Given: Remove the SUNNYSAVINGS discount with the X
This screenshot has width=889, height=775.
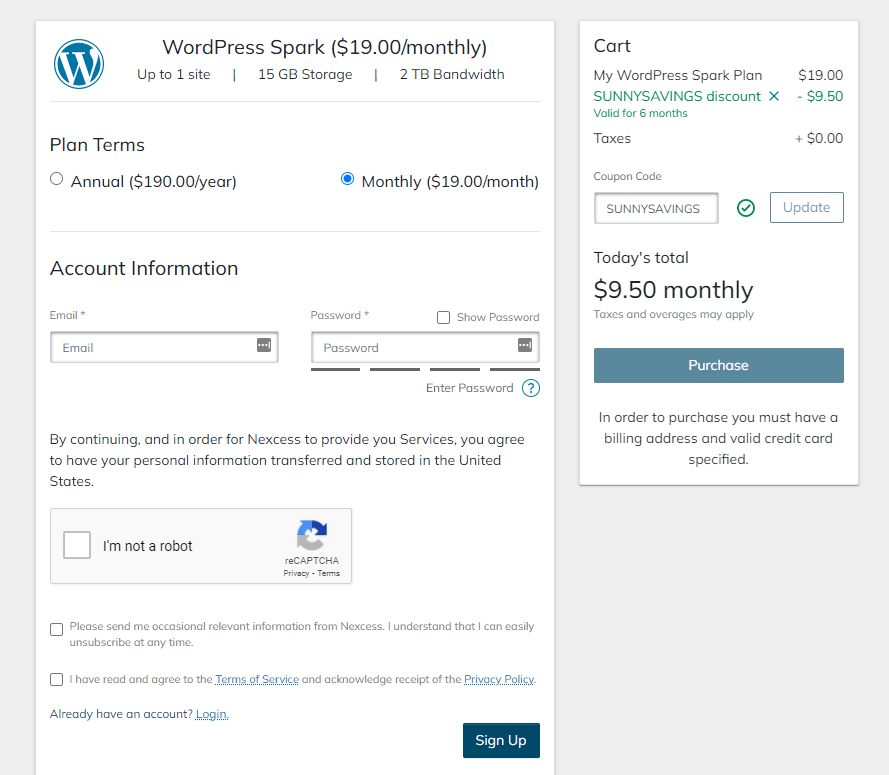Looking at the screenshot, I should 774,96.
